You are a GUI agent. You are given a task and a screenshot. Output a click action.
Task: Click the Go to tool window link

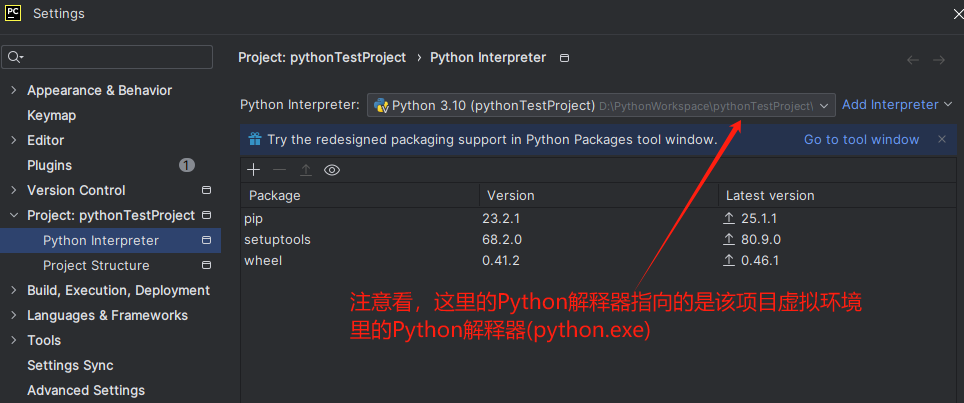861,139
